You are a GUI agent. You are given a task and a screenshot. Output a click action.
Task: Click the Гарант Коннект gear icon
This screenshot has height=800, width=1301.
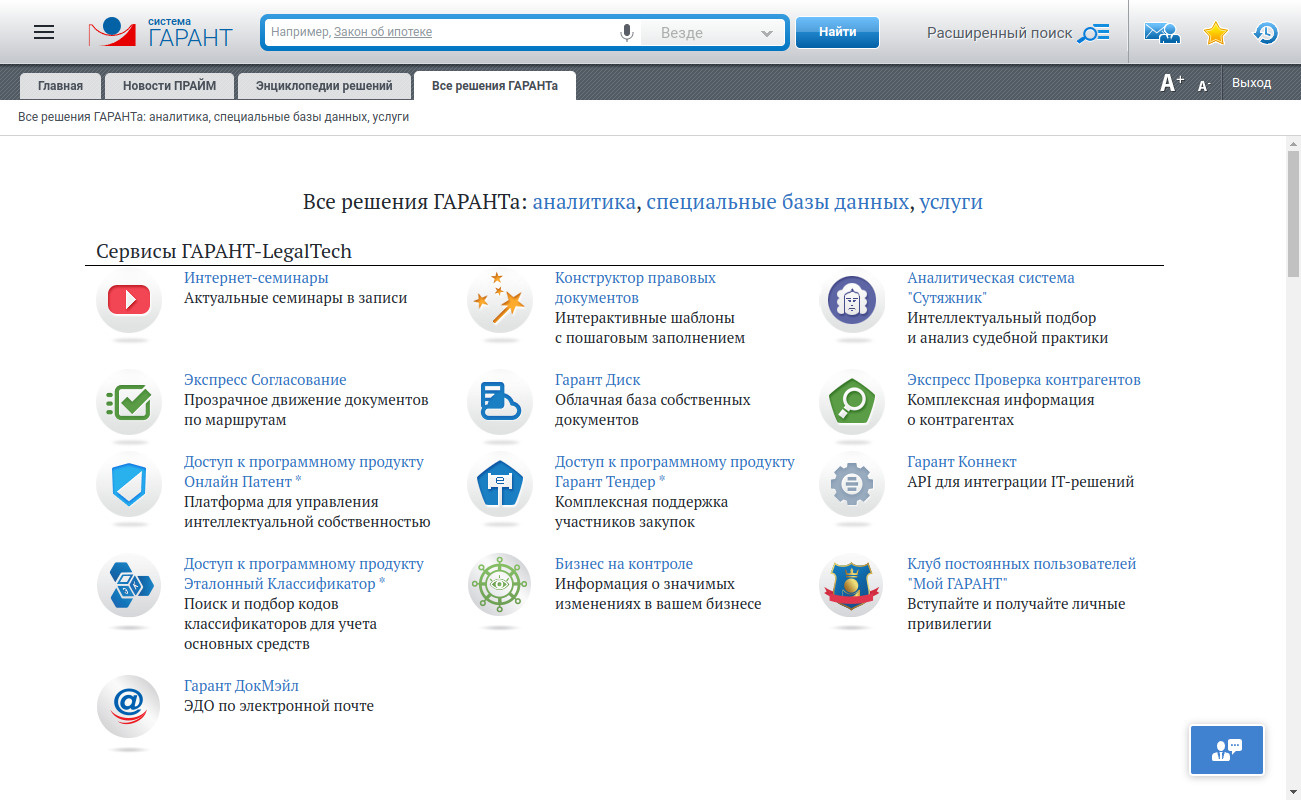pos(852,484)
